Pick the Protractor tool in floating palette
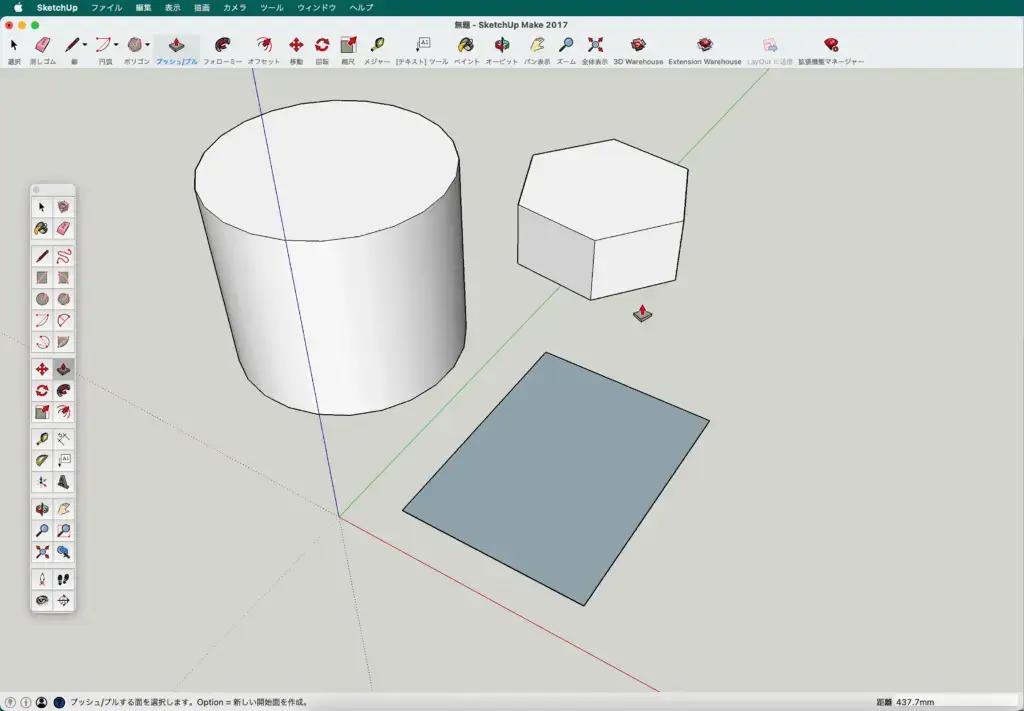Viewport: 1024px width, 711px height. tap(42, 460)
